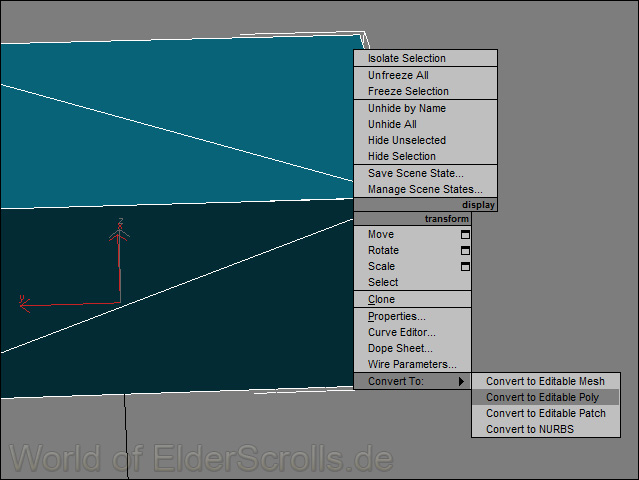Click Isolate Selection in context menu

pyautogui.click(x=407, y=58)
